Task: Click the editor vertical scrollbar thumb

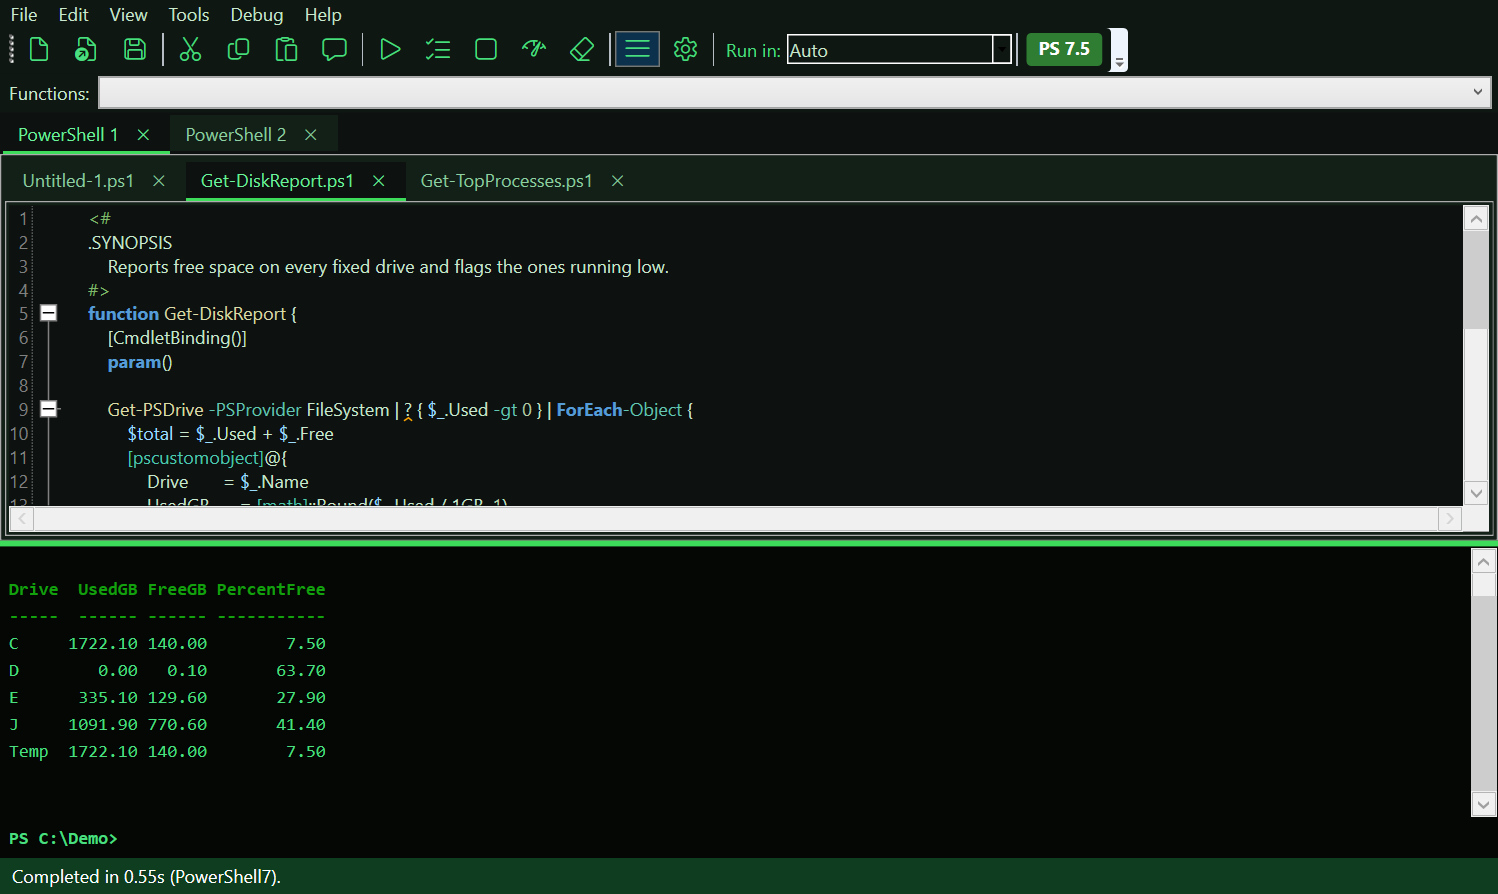Action: coord(1476,279)
